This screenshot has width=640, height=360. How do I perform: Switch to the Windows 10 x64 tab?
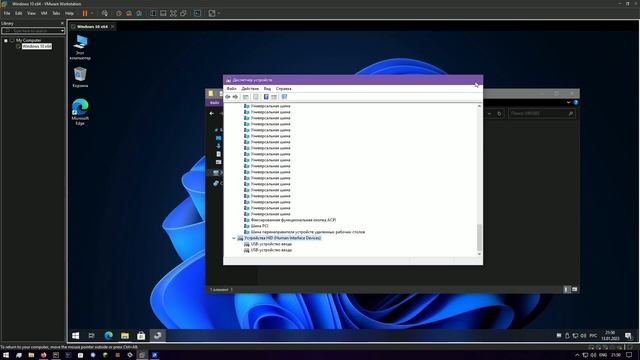(92, 27)
